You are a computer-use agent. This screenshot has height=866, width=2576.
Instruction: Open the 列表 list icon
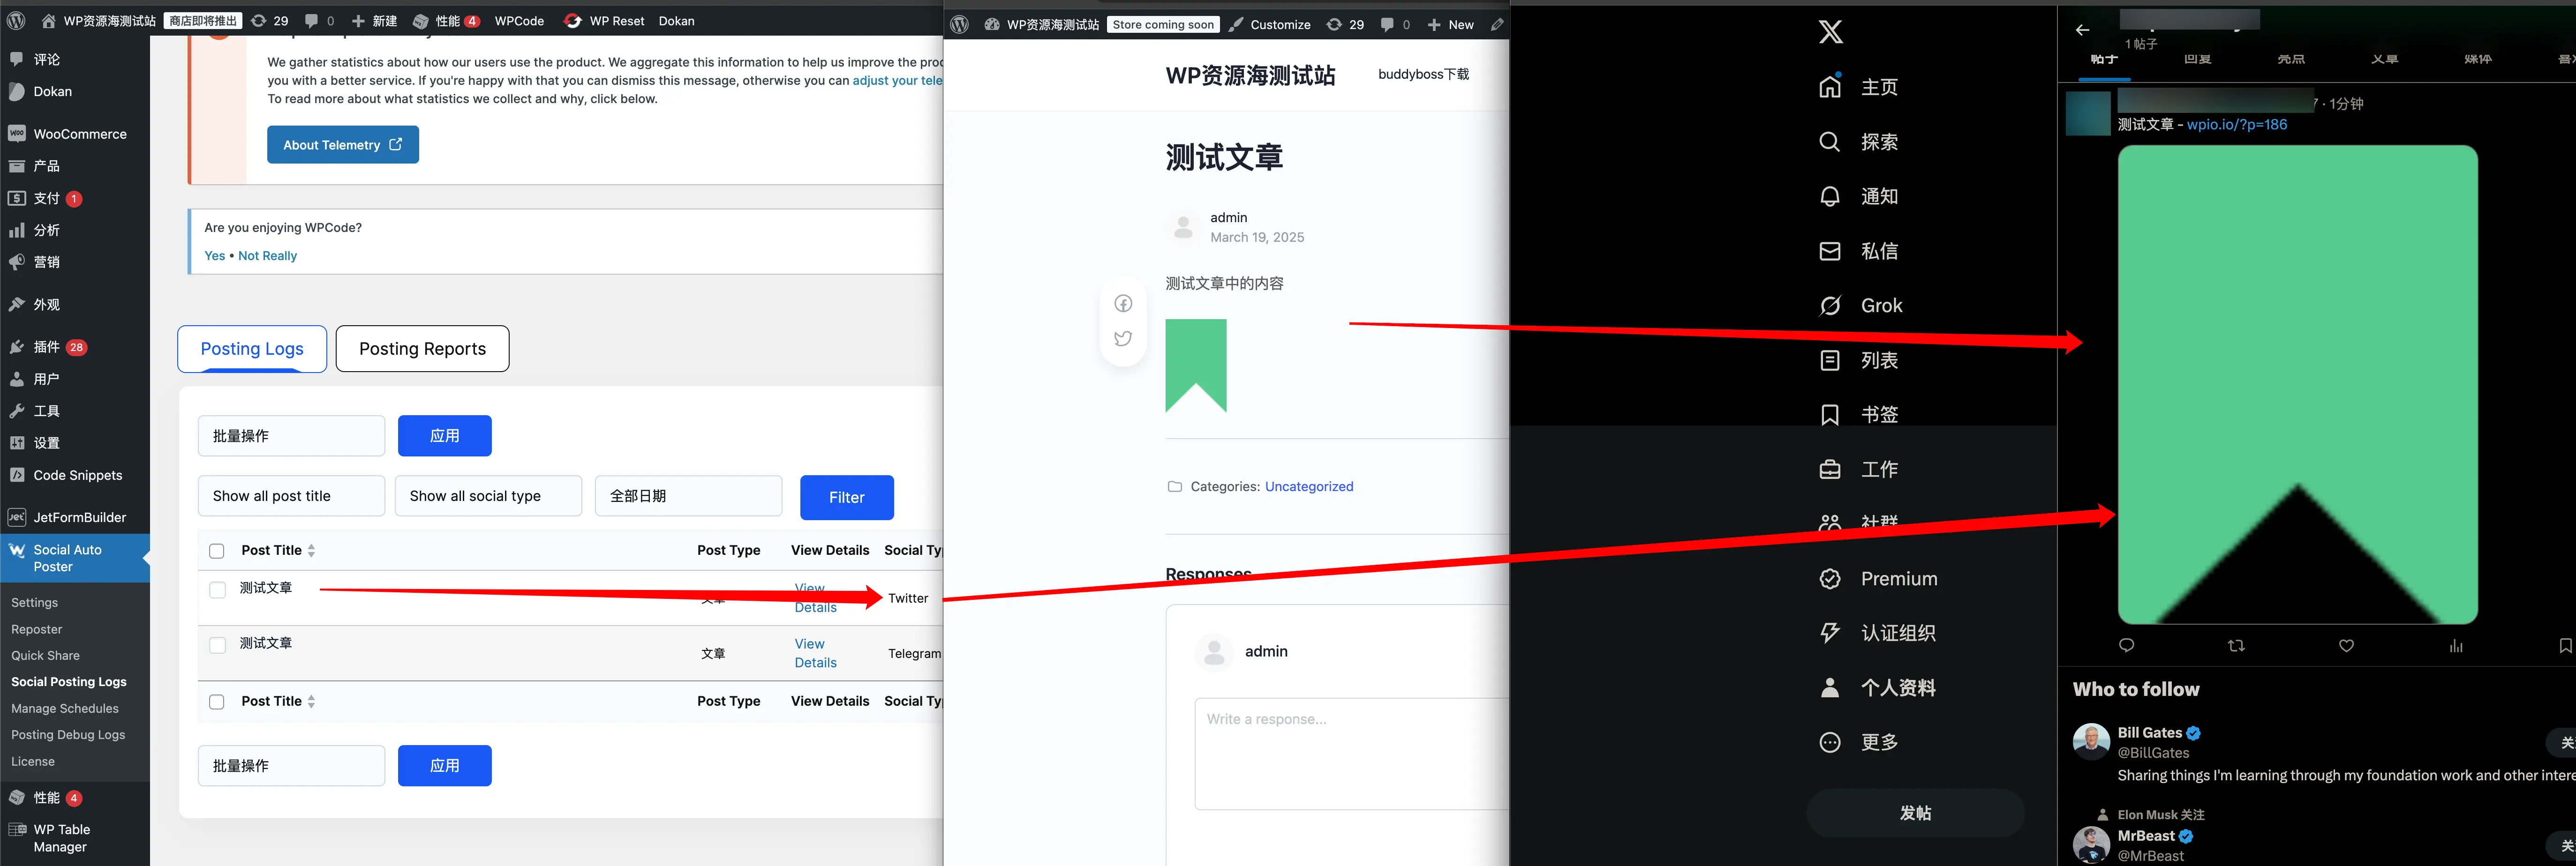[x=1829, y=360]
